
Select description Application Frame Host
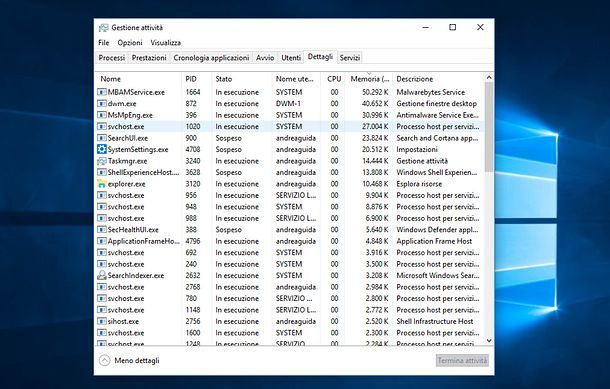tap(434, 241)
